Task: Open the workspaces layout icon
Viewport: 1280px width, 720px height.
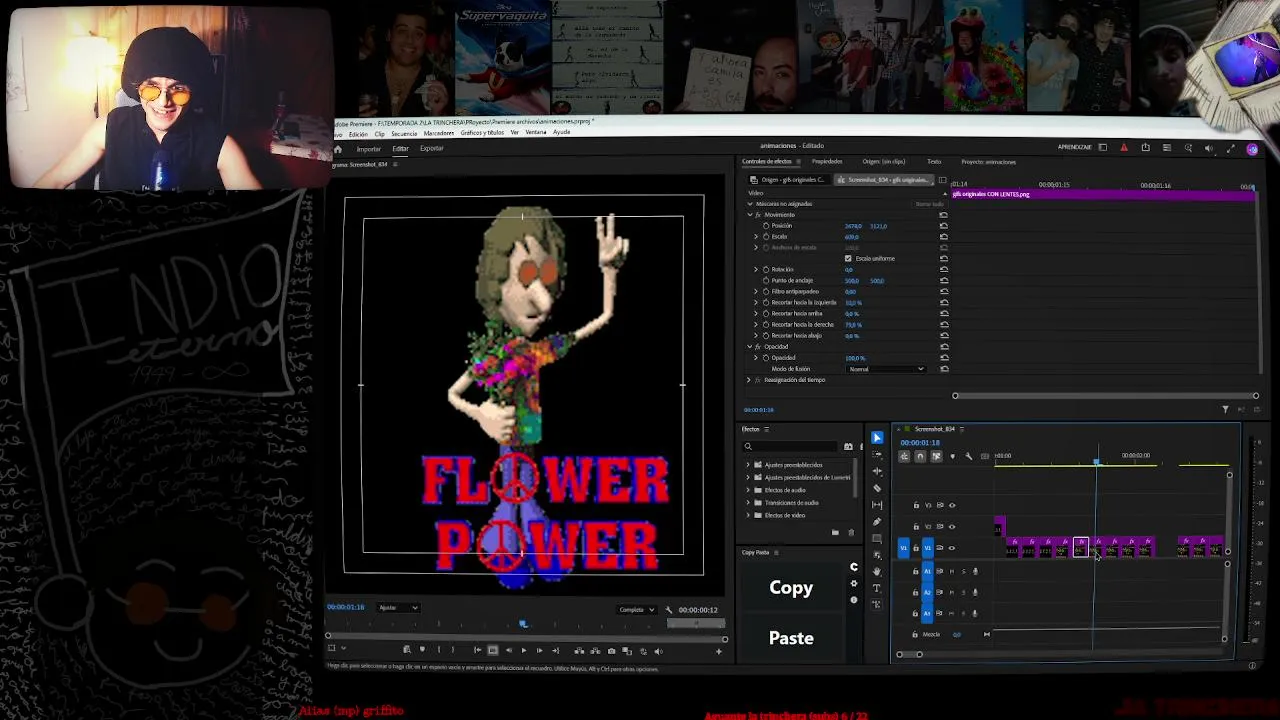Action: pyautogui.click(x=1102, y=148)
